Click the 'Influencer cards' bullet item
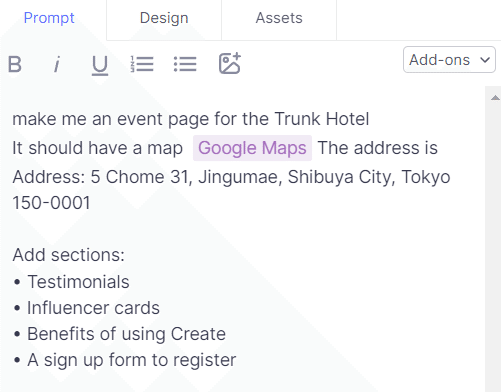This screenshot has height=392, width=501. click(93, 308)
